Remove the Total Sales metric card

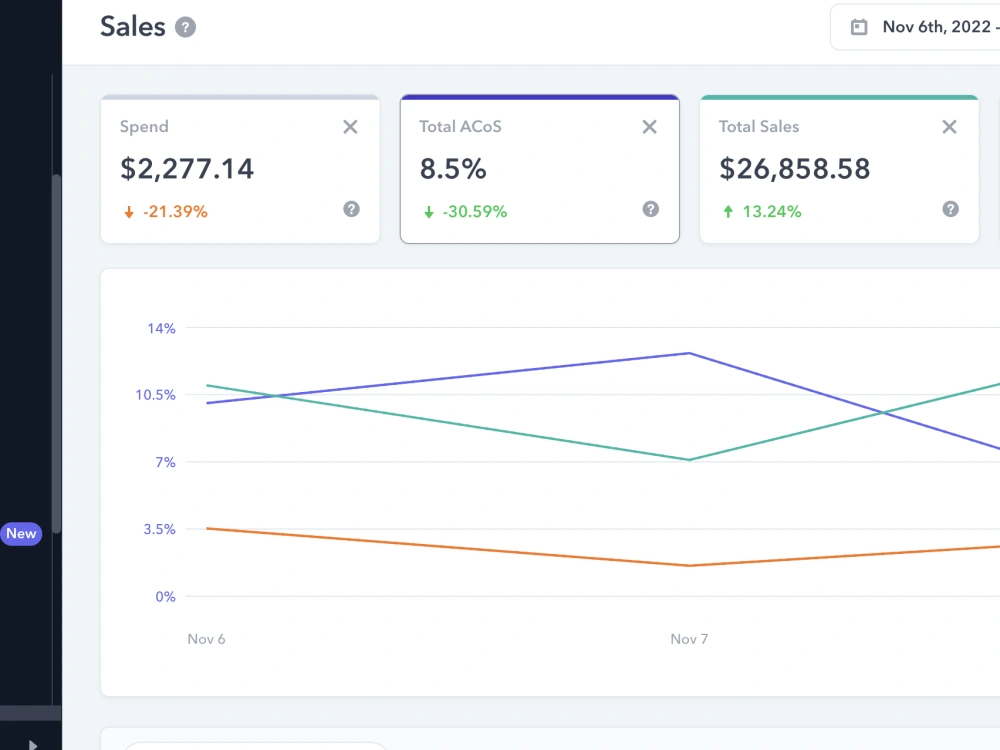click(x=949, y=127)
